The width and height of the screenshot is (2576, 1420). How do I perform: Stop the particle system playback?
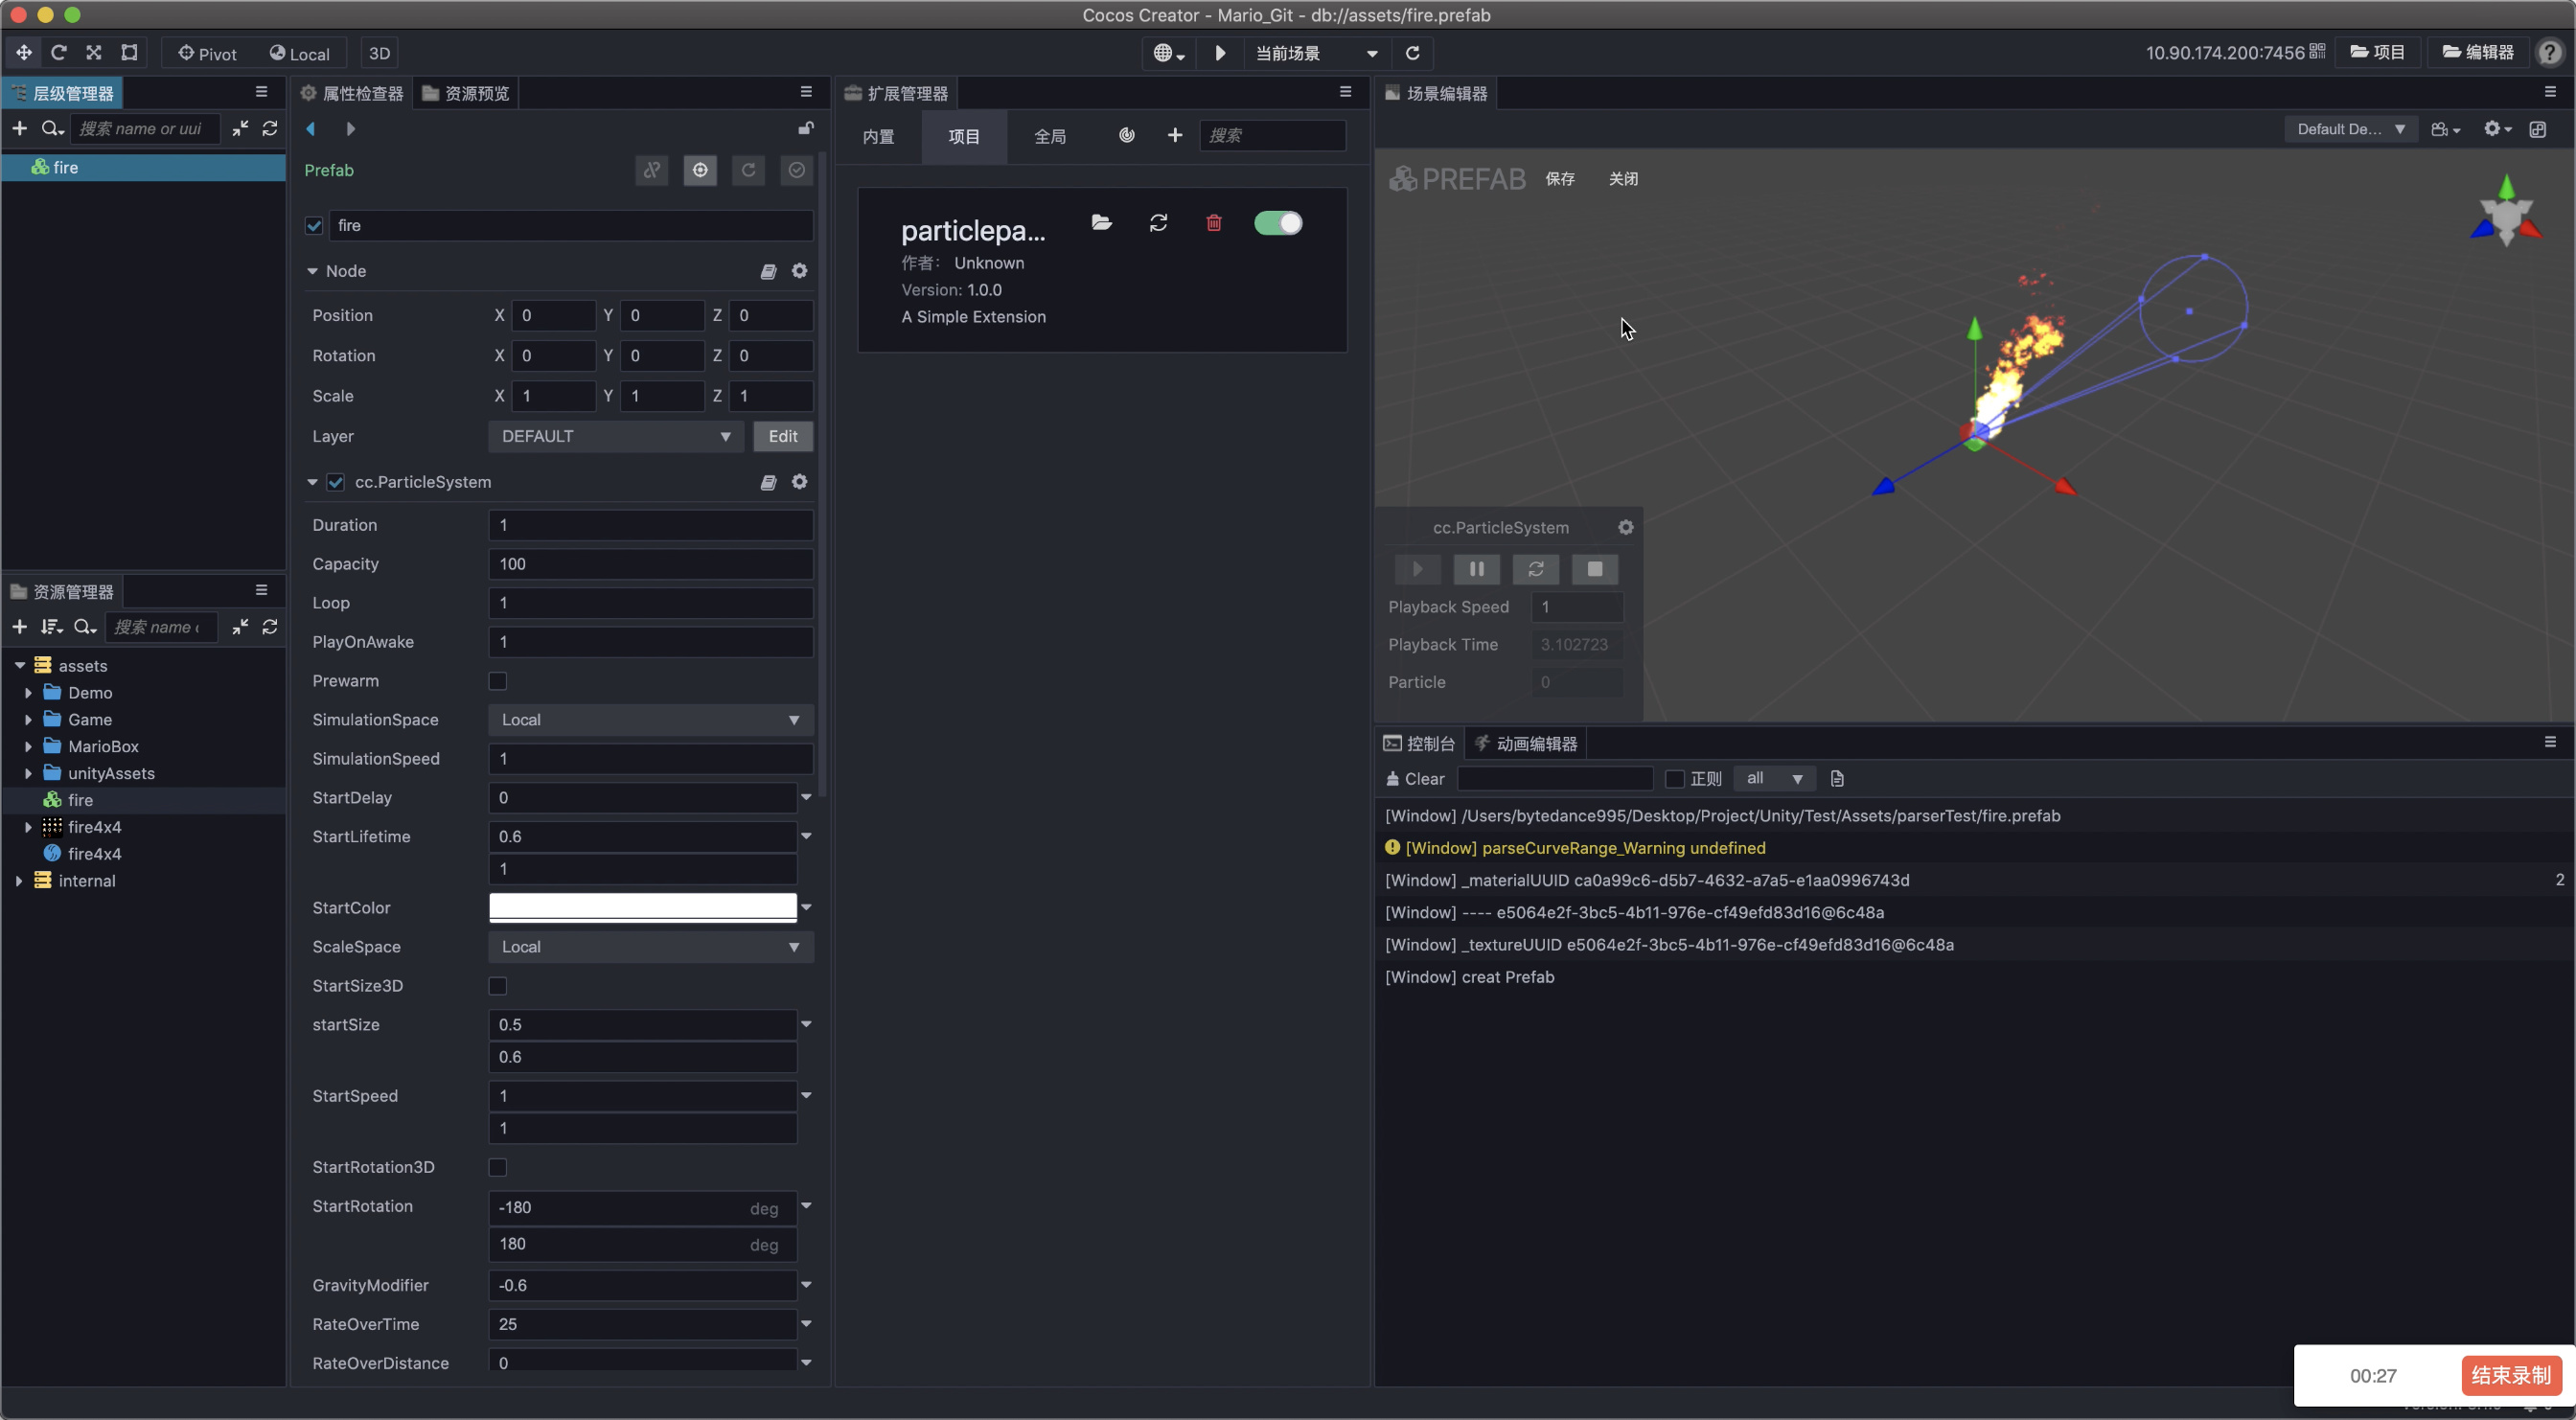(1594, 569)
